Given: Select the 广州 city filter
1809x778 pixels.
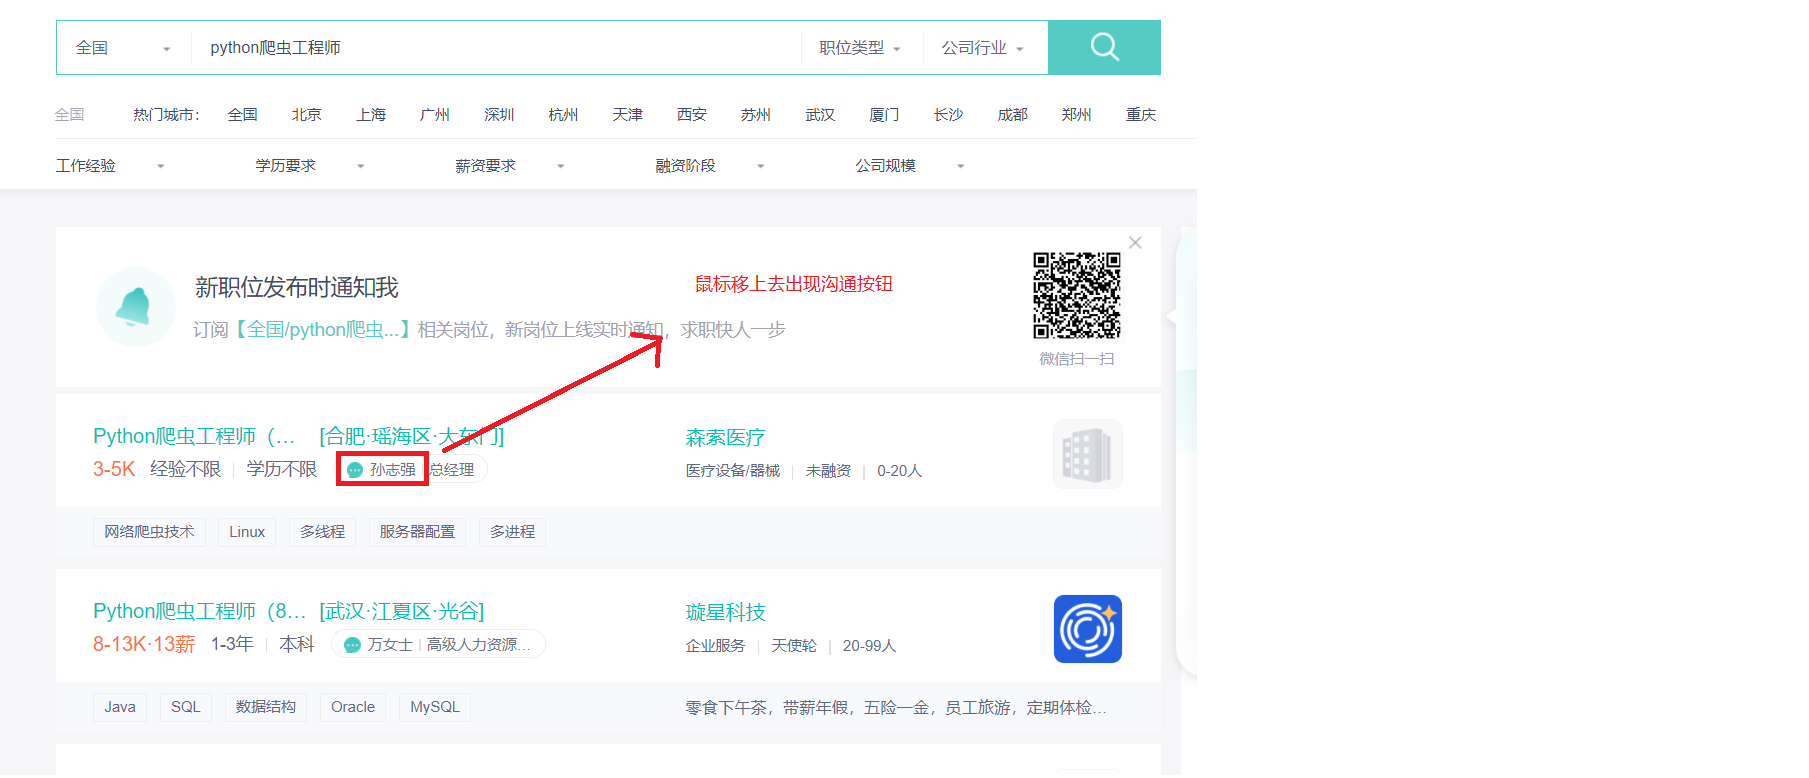Looking at the screenshot, I should 435,115.
